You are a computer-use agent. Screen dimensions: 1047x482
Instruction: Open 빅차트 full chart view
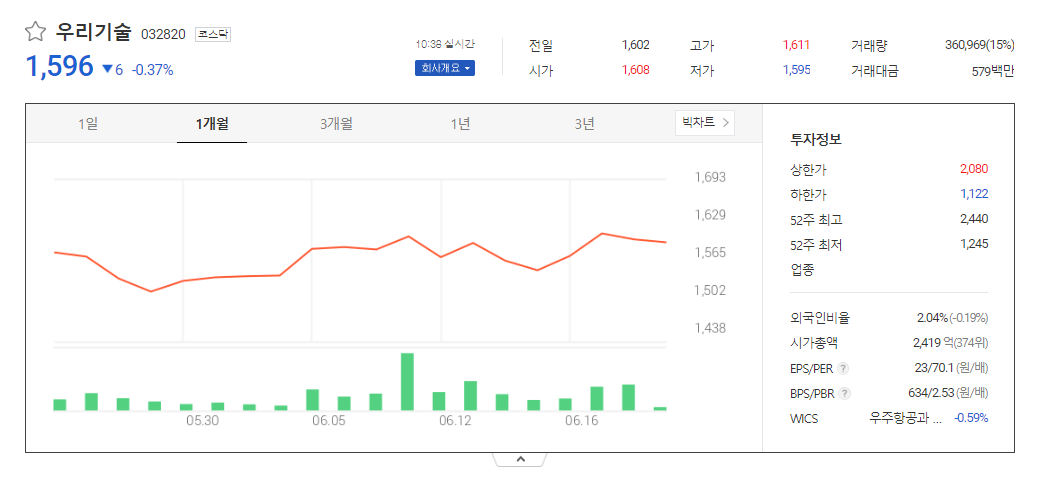pos(704,122)
